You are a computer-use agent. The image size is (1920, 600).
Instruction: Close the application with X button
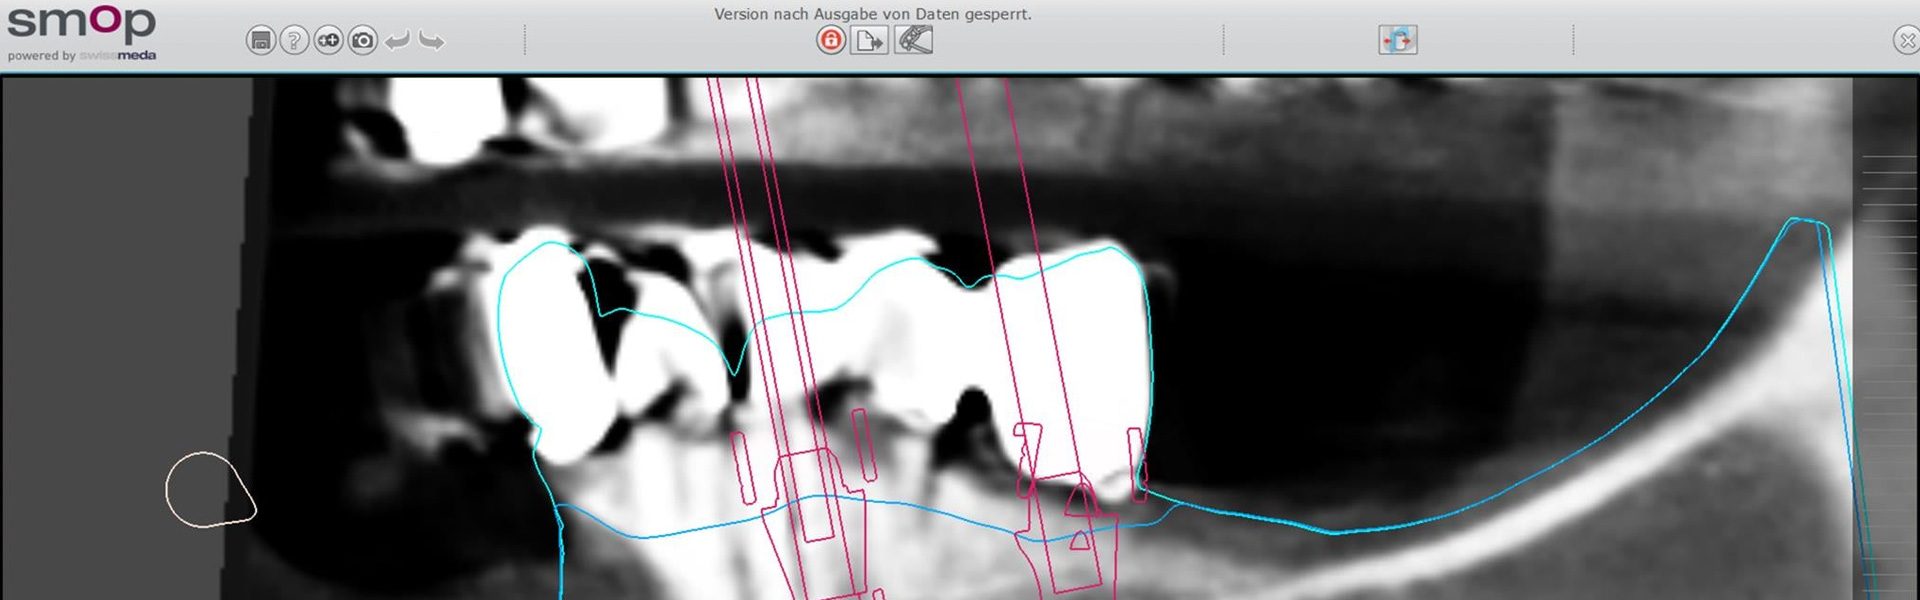point(1906,40)
